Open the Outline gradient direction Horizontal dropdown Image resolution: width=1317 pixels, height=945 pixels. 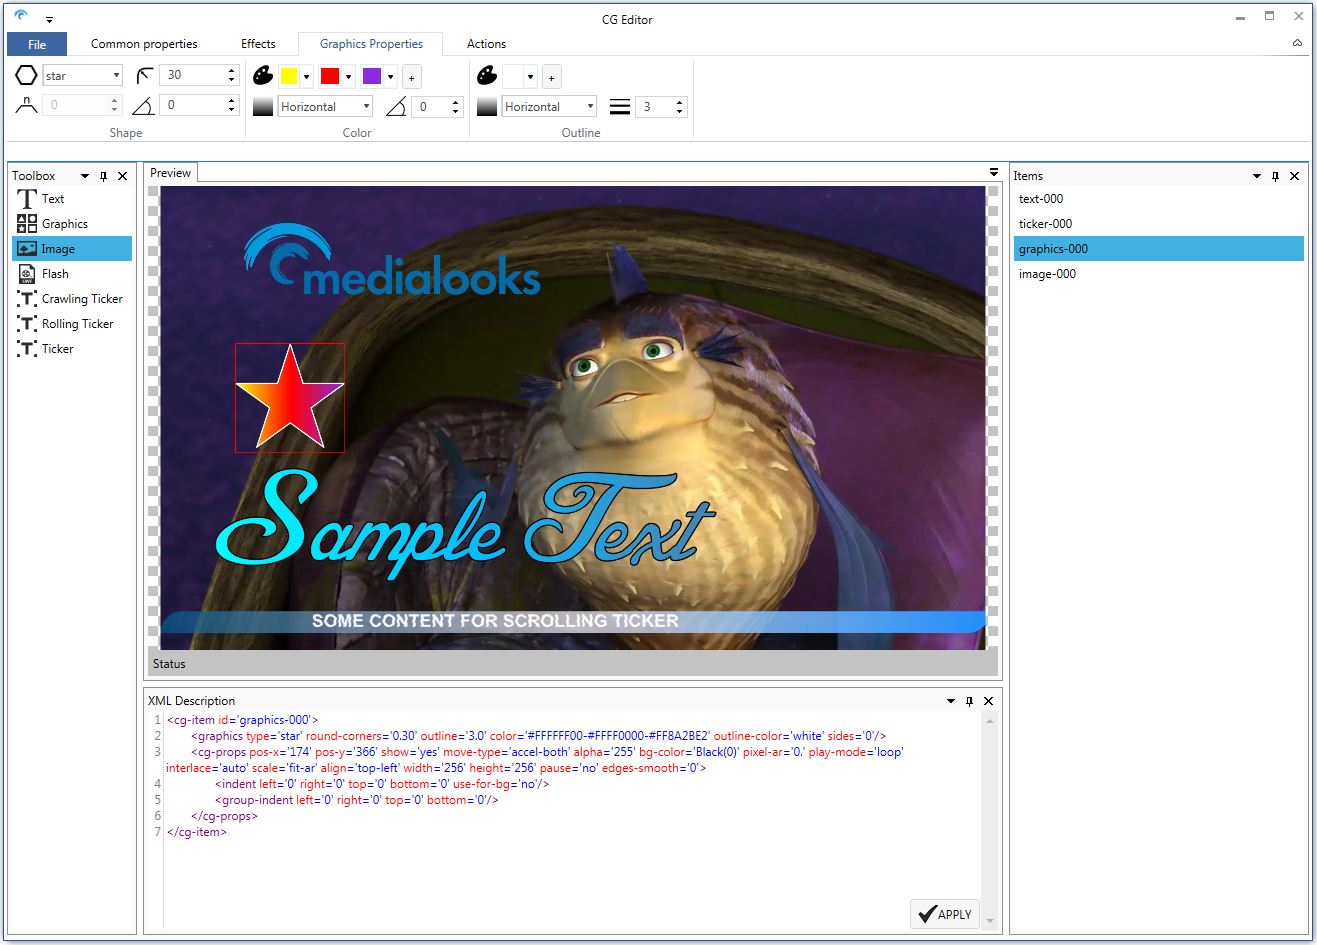[x=591, y=107]
